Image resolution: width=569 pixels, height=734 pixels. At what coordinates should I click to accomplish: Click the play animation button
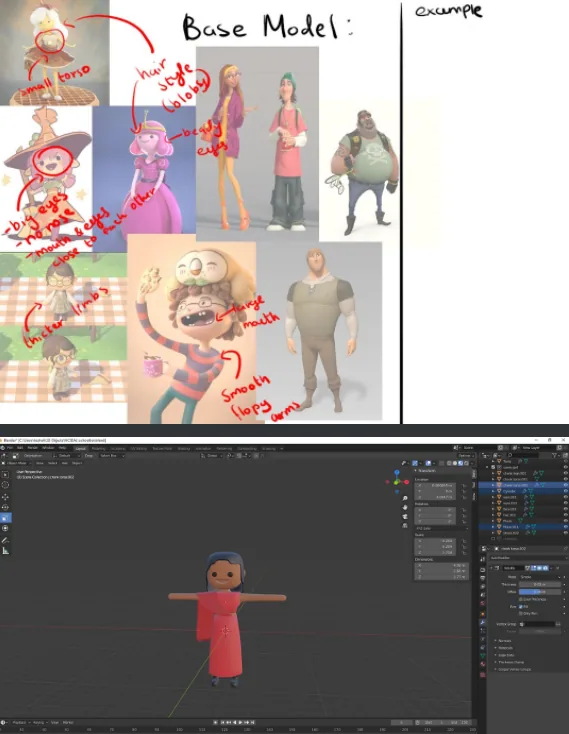click(x=241, y=722)
